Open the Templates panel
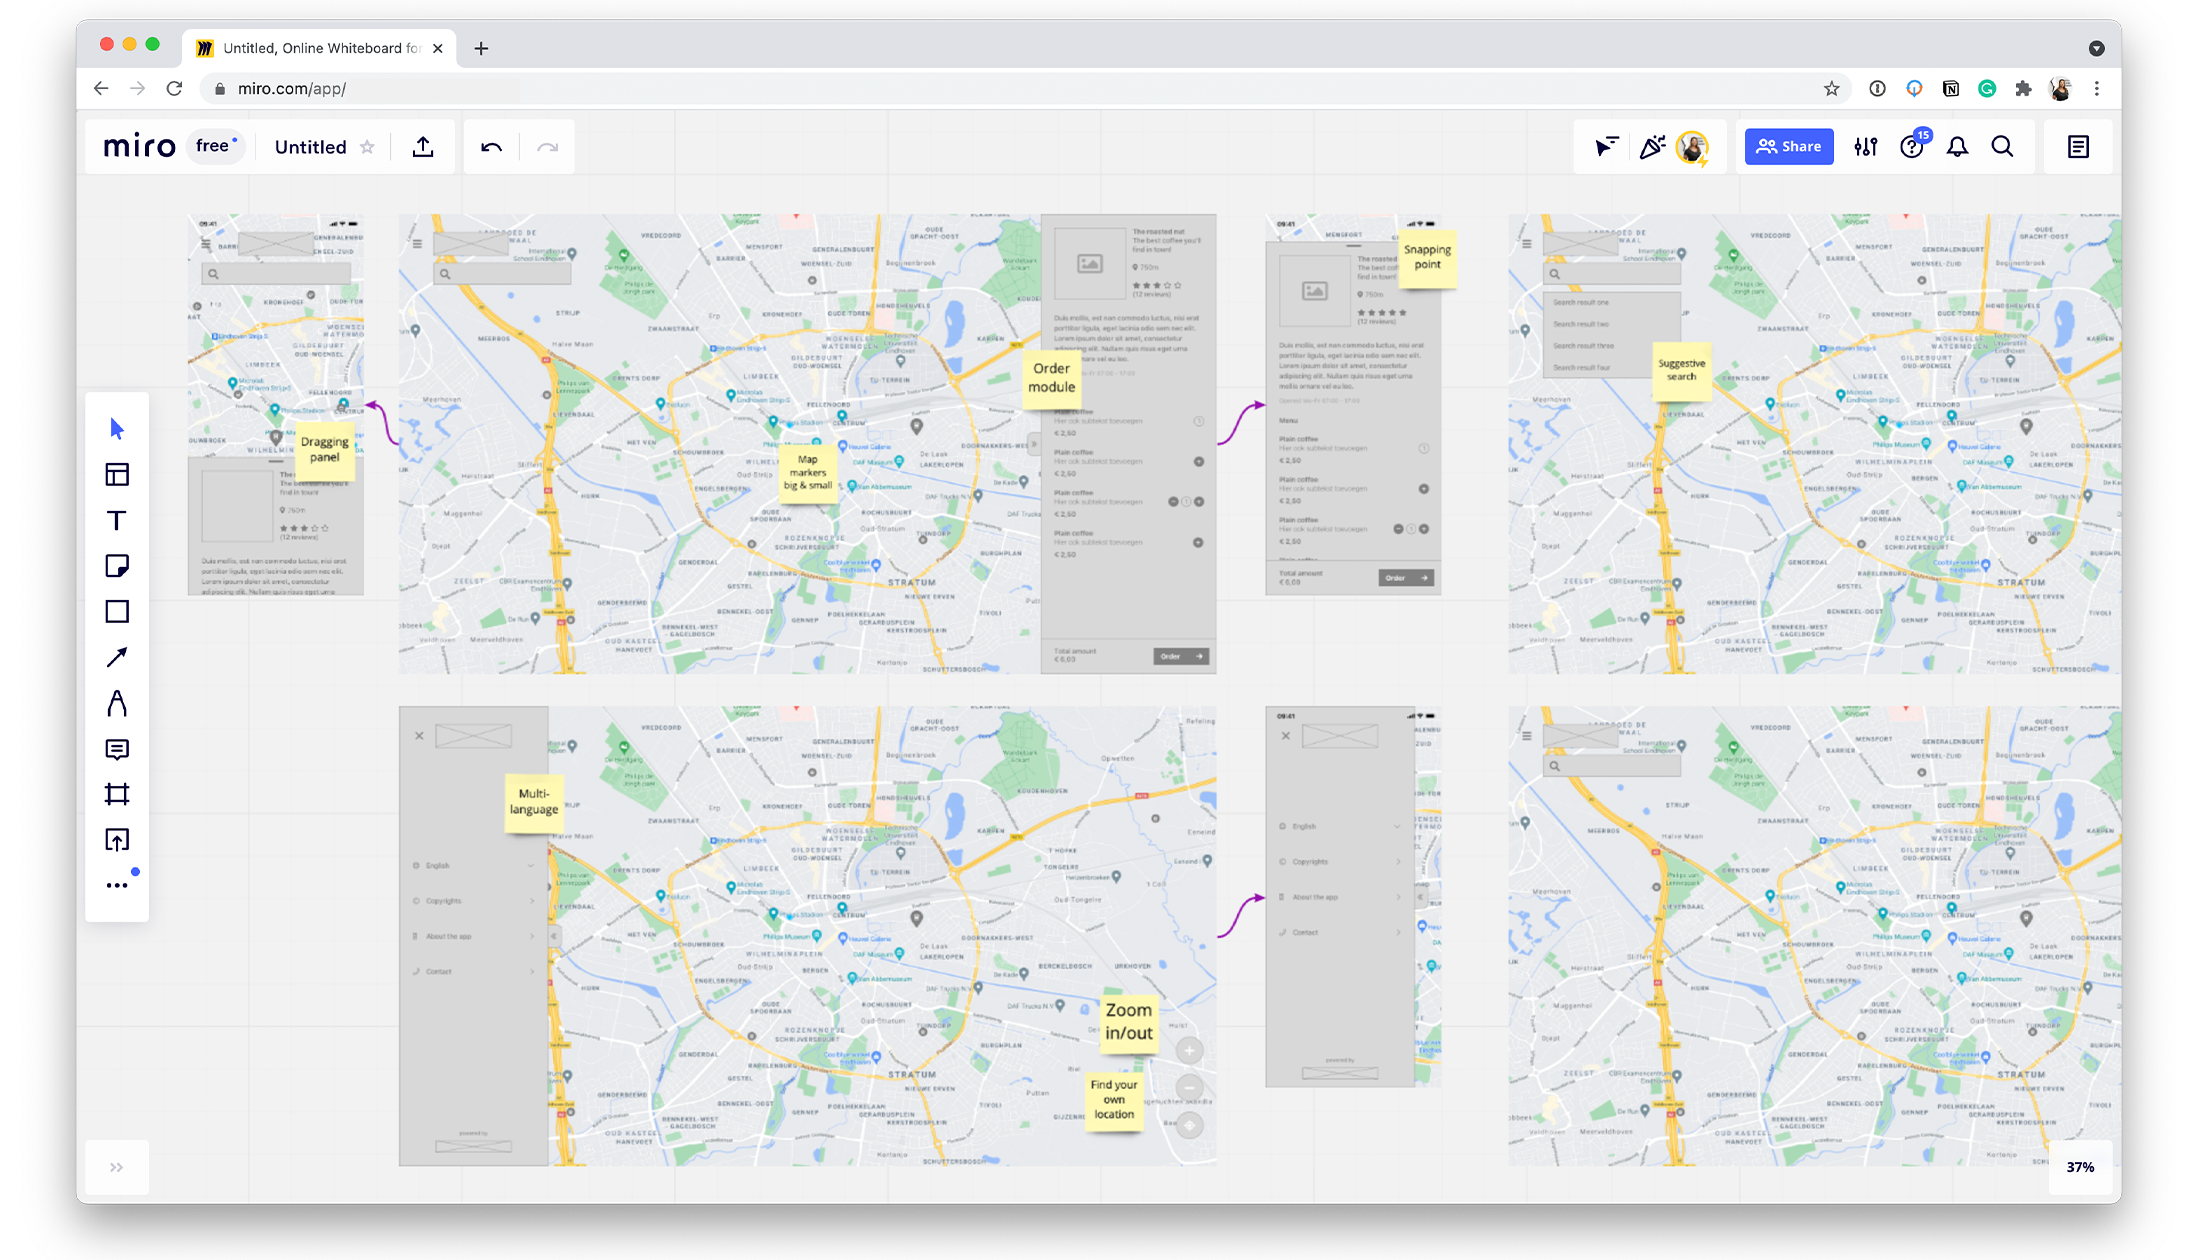Screen dimensions: 2196x1260 [117, 475]
